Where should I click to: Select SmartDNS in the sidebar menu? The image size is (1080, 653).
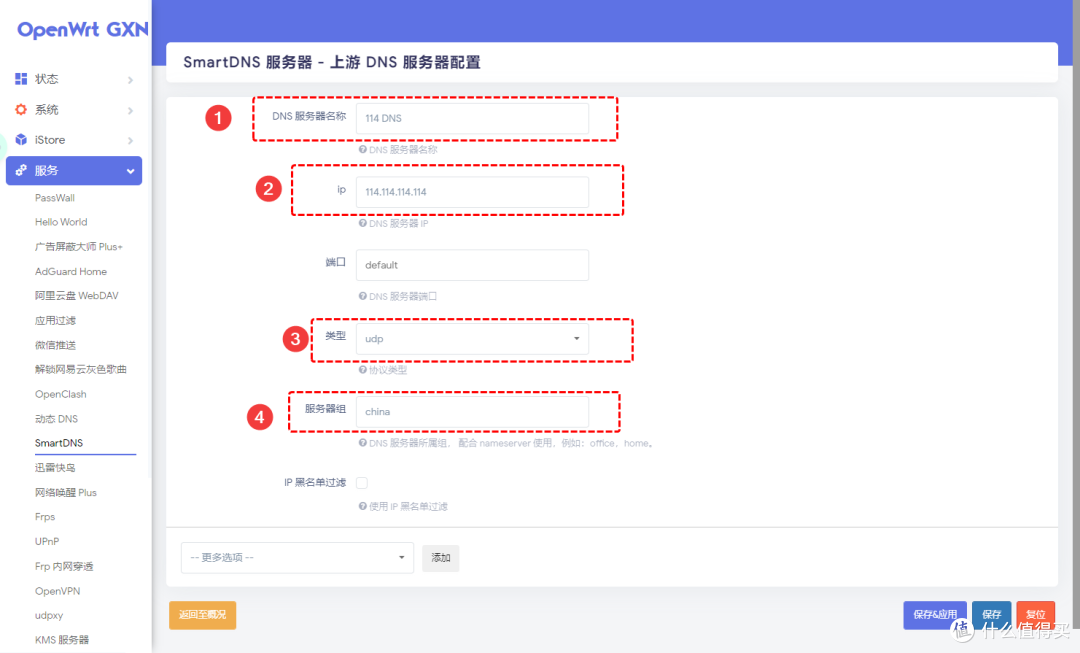(64, 442)
